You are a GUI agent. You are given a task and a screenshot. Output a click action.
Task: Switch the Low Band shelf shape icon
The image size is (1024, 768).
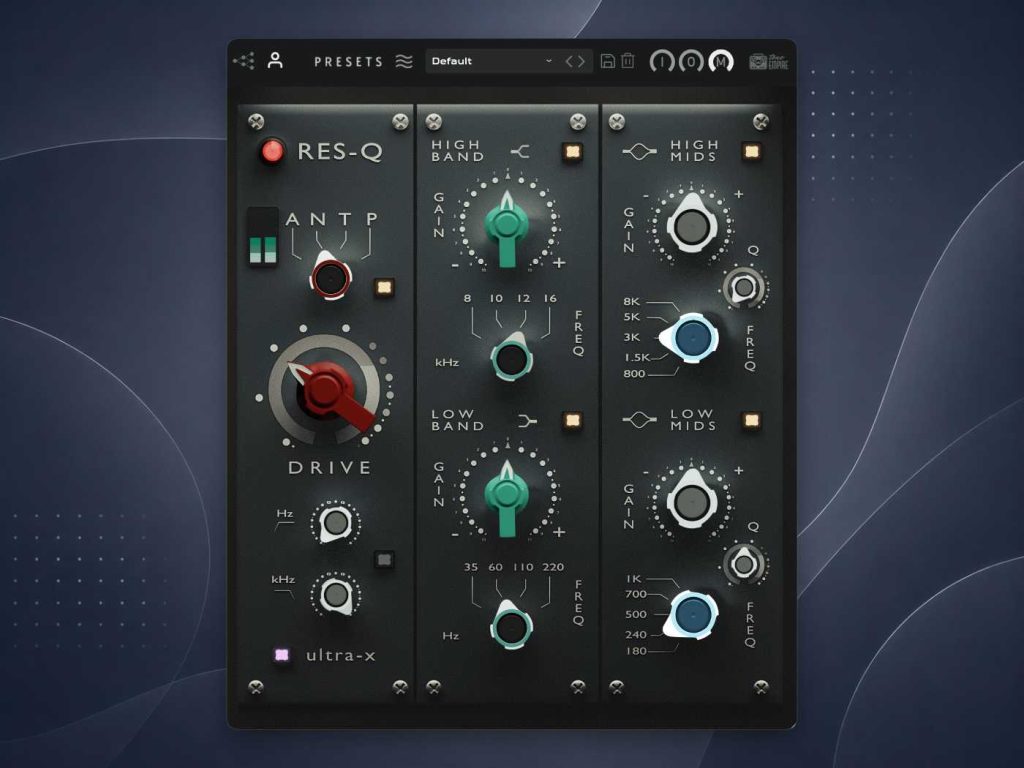tap(526, 421)
